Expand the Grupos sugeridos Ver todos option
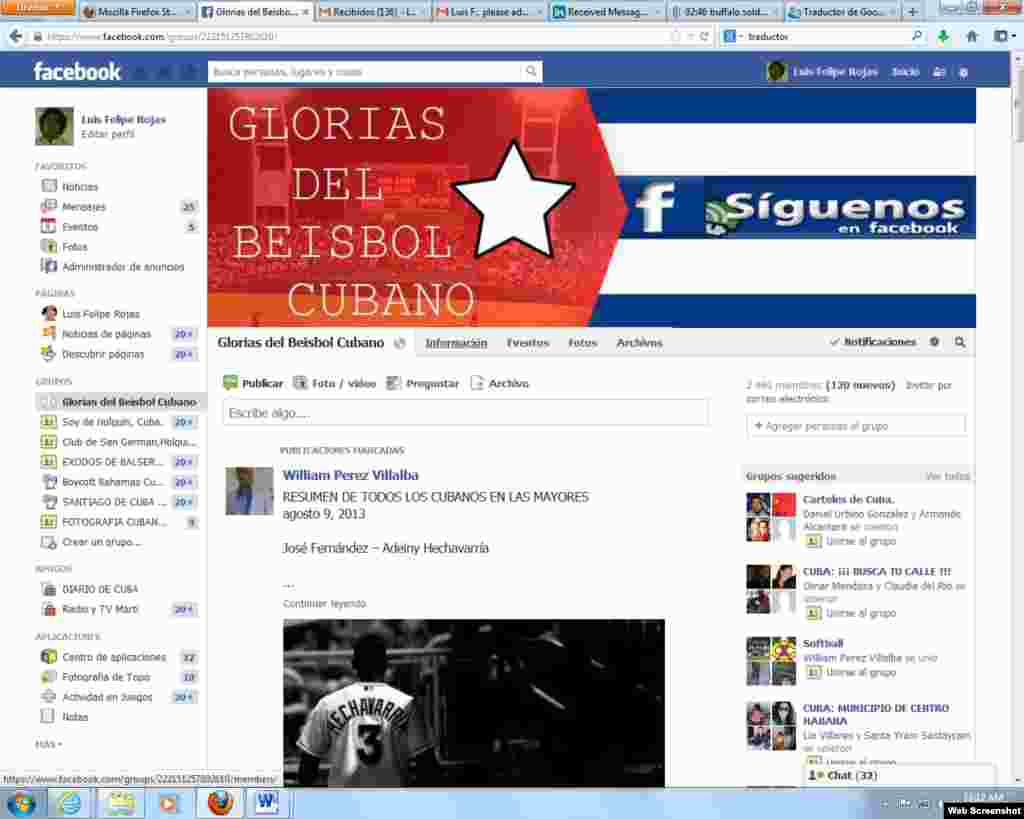This screenshot has height=819, width=1024. click(946, 476)
